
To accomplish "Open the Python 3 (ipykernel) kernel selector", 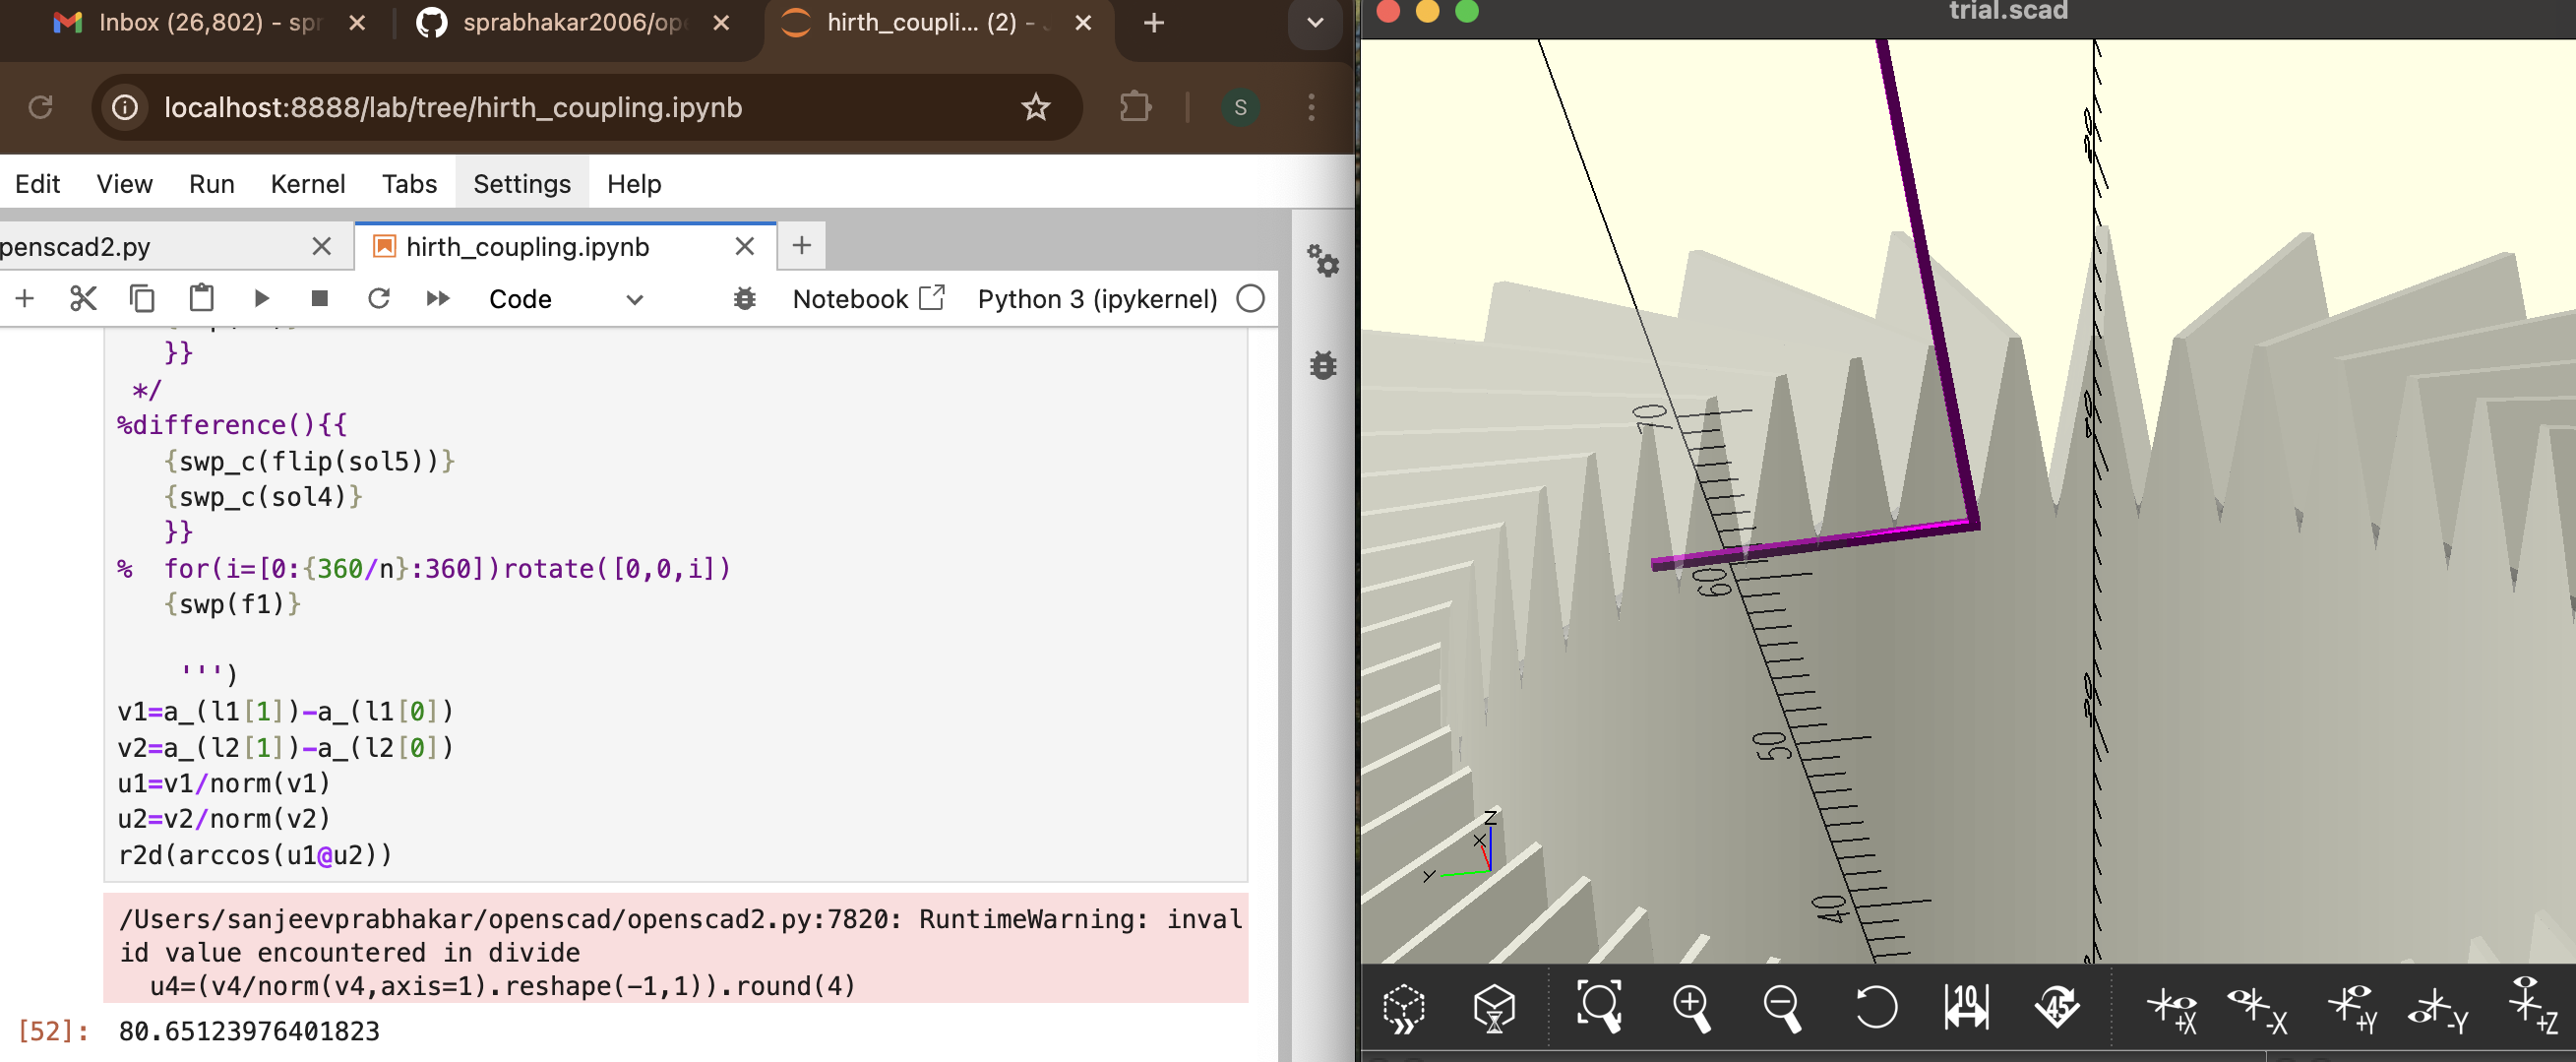I will 1097,299.
